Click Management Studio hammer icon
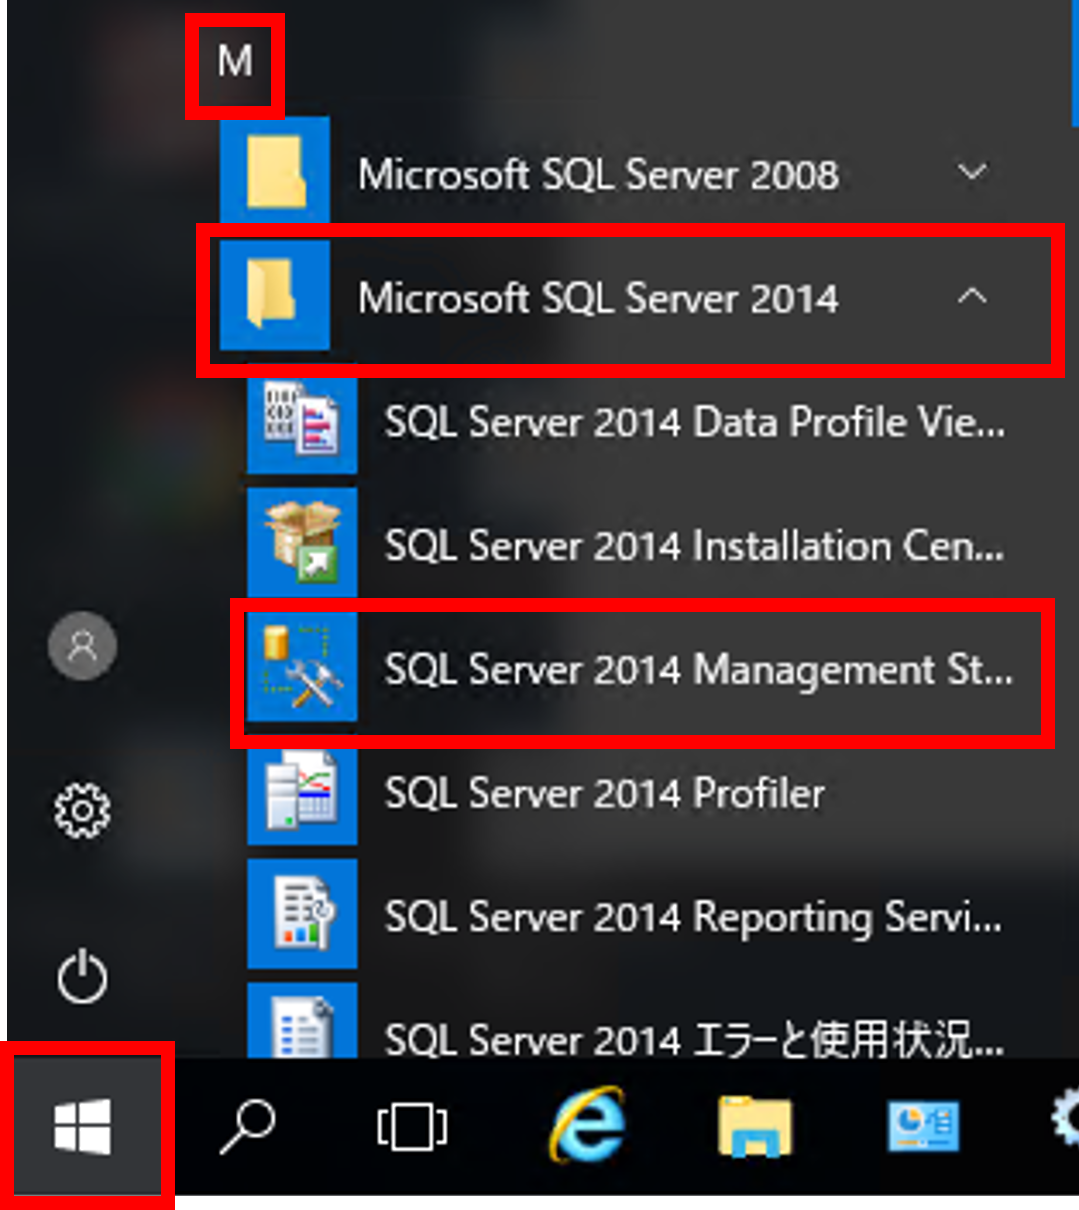This screenshot has width=1079, height=1210. 302,667
